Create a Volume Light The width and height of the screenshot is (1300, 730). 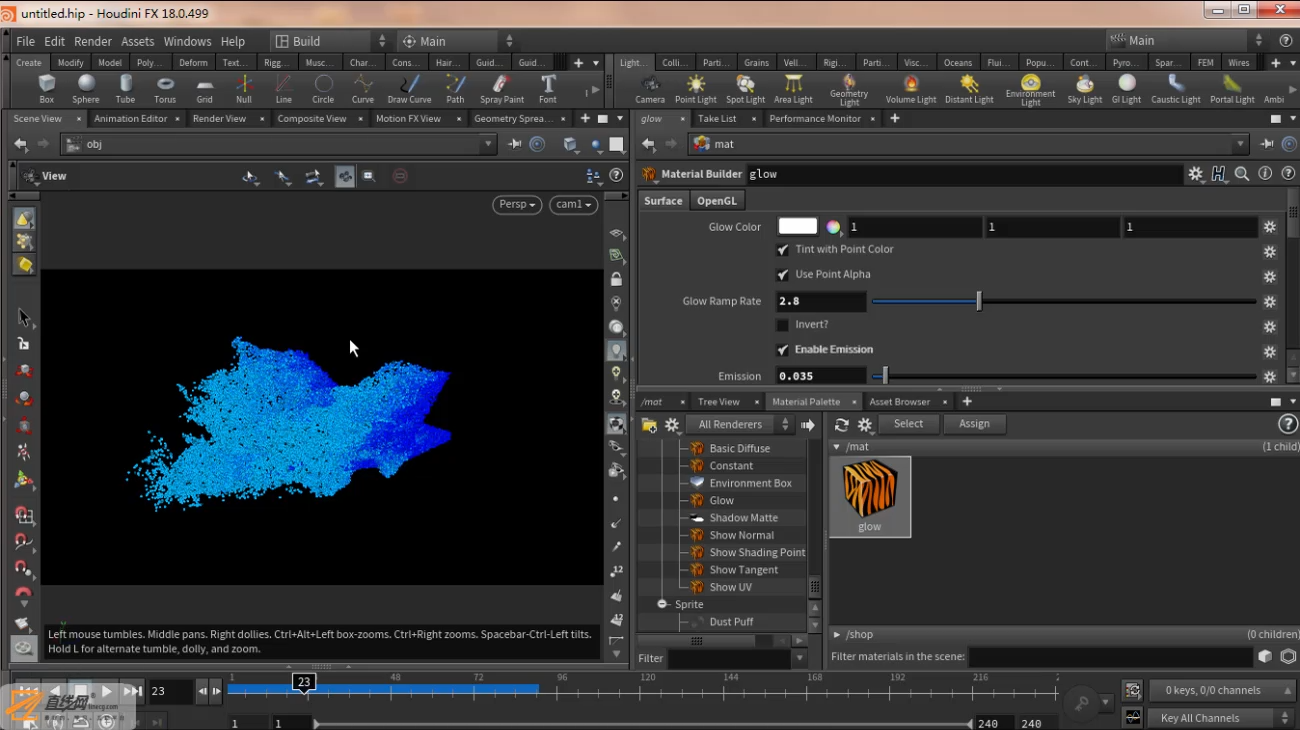click(911, 89)
